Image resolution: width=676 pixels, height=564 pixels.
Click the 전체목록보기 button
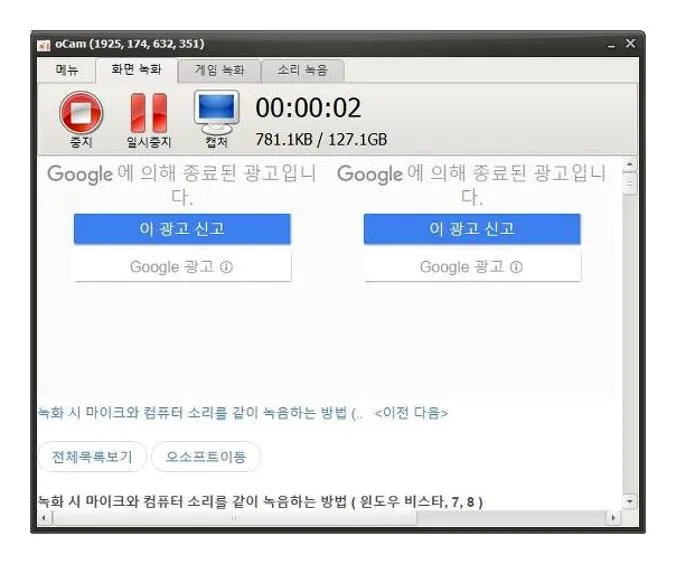coord(92,456)
